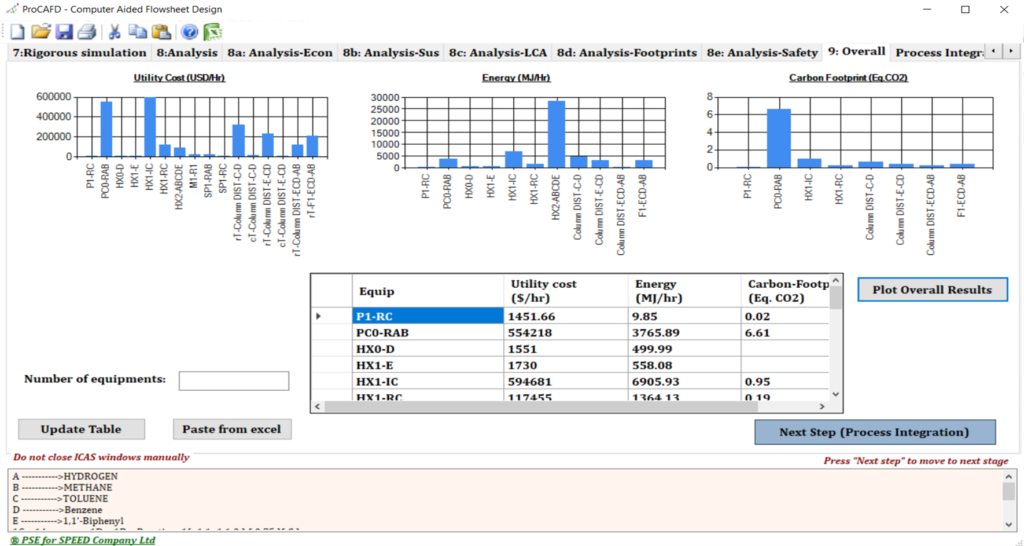Select the PC0-RAB equipment cell
This screenshot has height=546, width=1024.
pyautogui.click(x=428, y=332)
